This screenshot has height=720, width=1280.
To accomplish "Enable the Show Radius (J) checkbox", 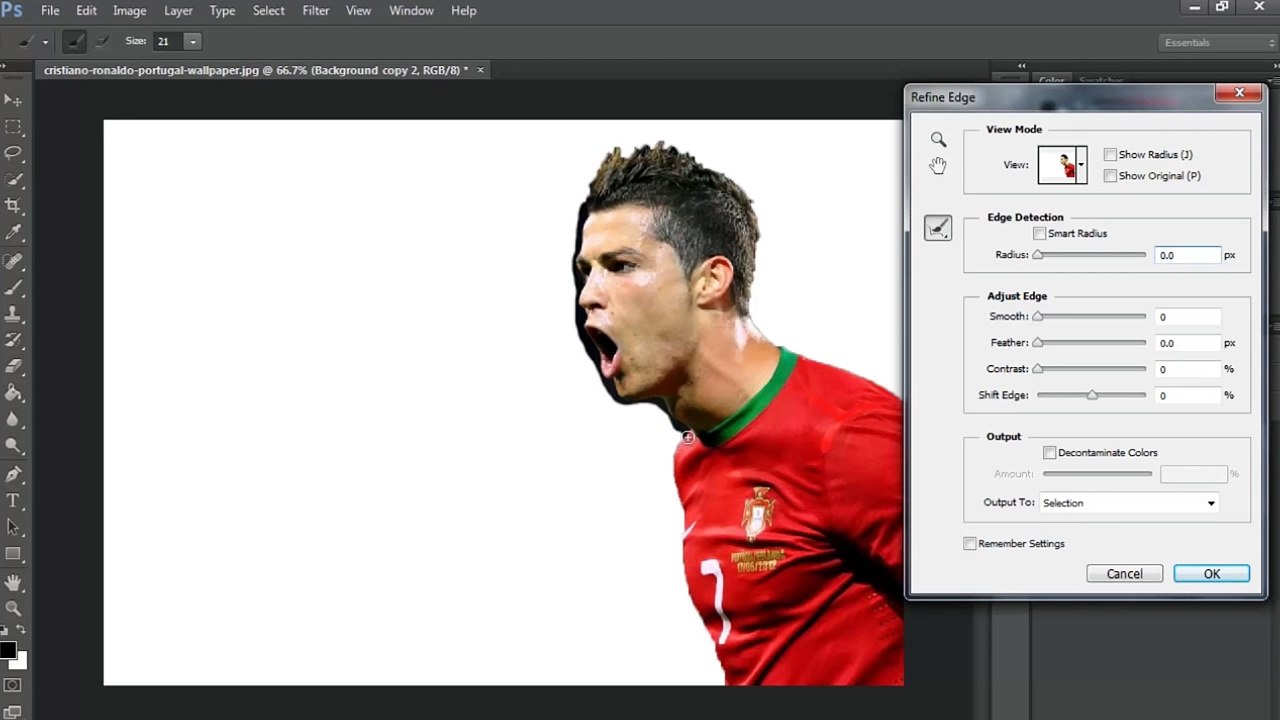I will click(x=1110, y=155).
